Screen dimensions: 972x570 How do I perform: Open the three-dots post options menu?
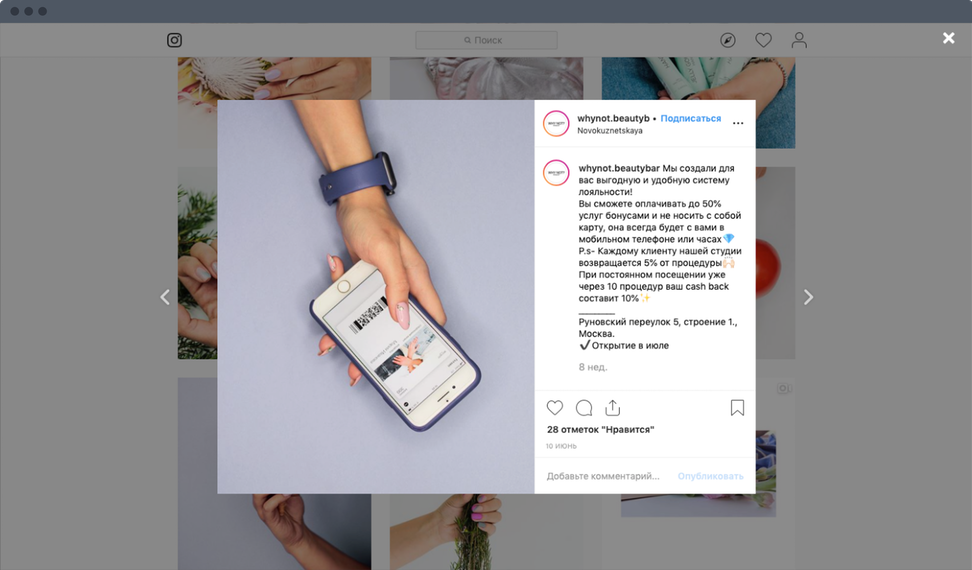coord(738,123)
